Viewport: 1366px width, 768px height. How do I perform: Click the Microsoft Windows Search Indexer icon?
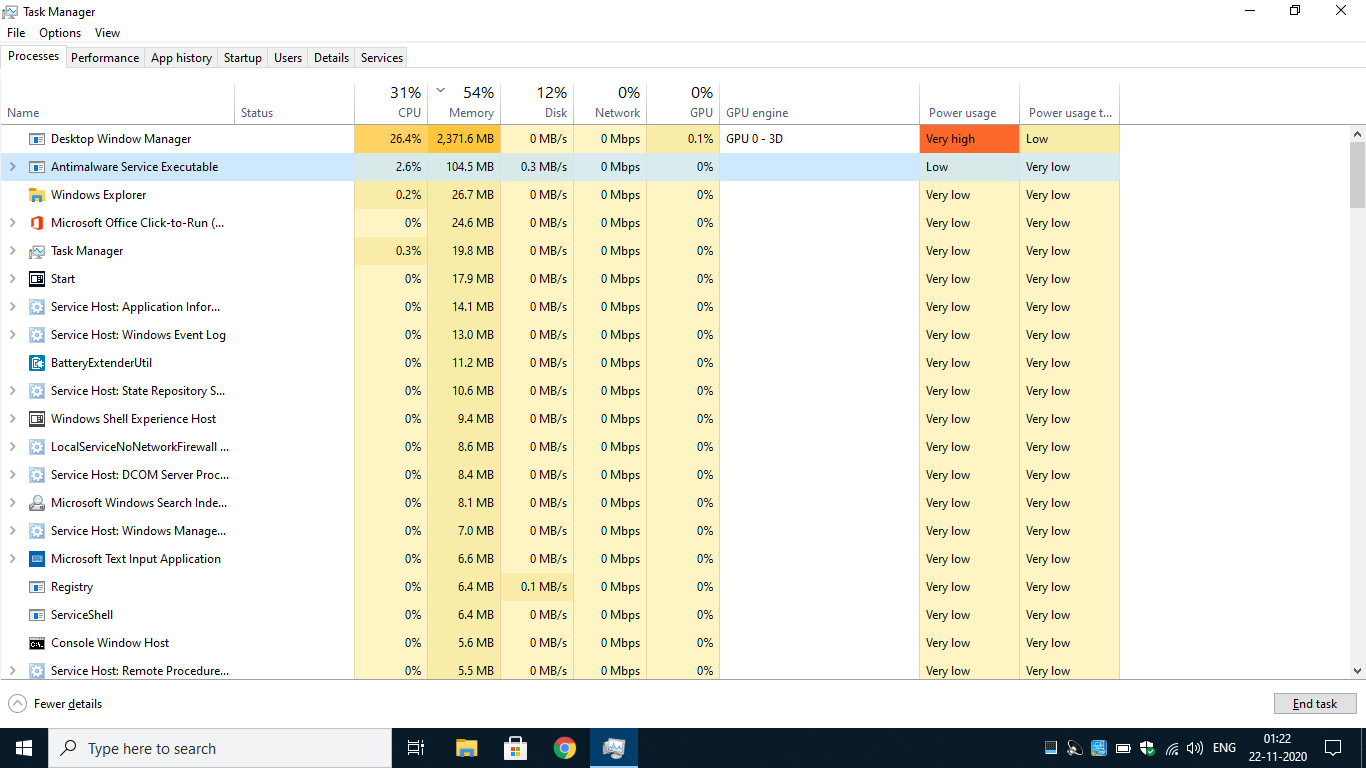tap(37, 503)
